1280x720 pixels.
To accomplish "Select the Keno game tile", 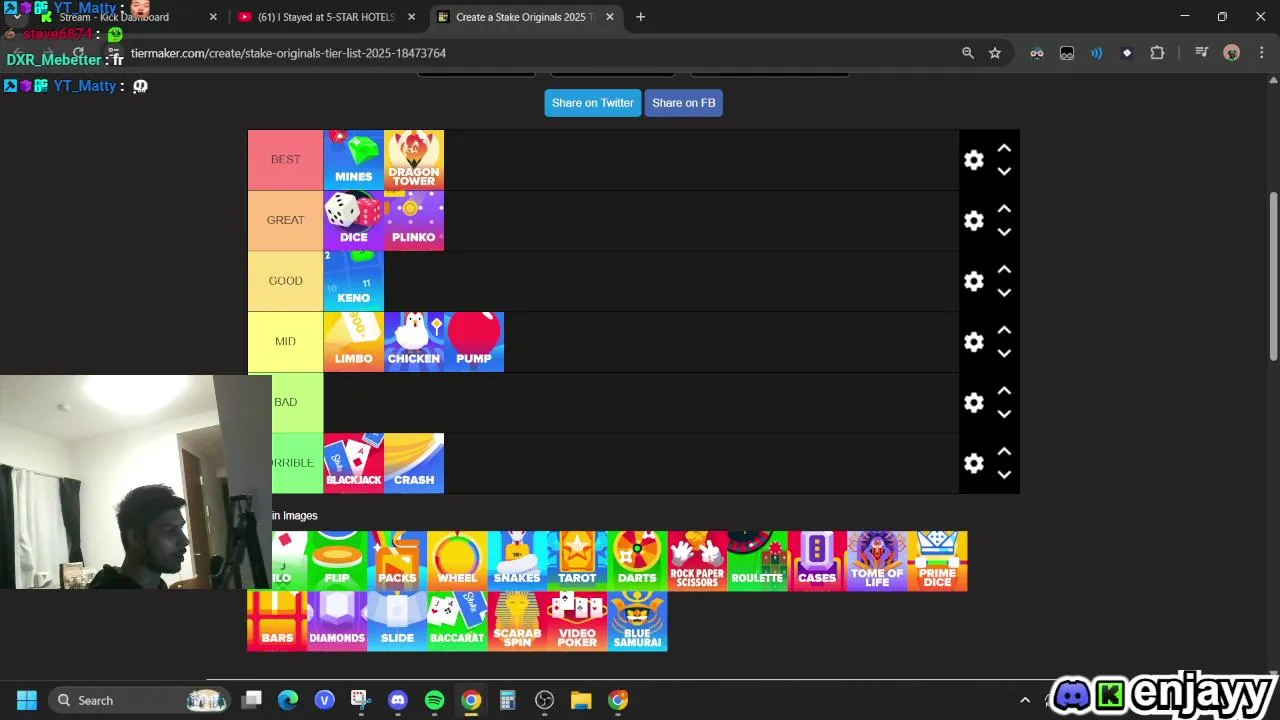I will 354,281.
